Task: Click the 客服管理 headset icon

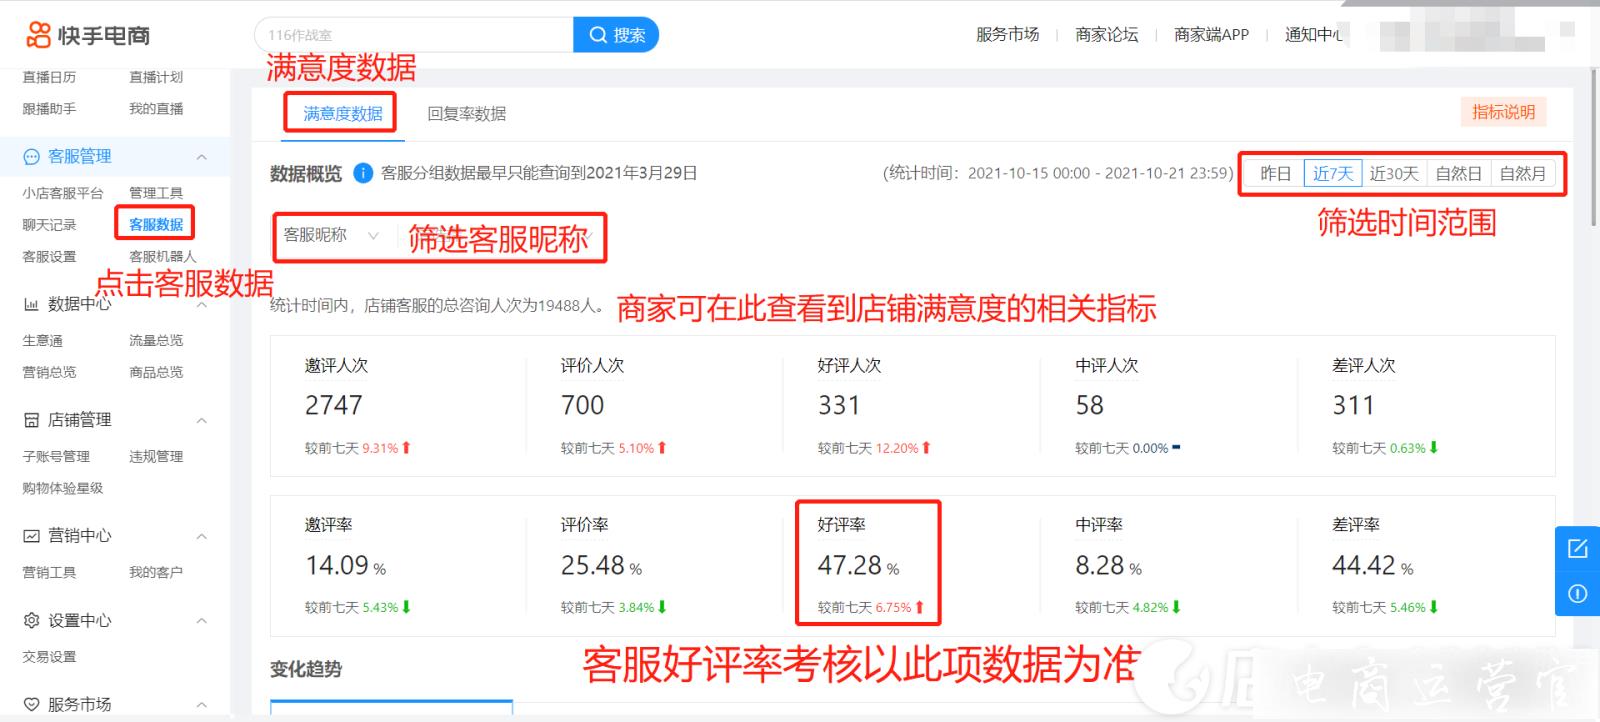Action: 31,157
